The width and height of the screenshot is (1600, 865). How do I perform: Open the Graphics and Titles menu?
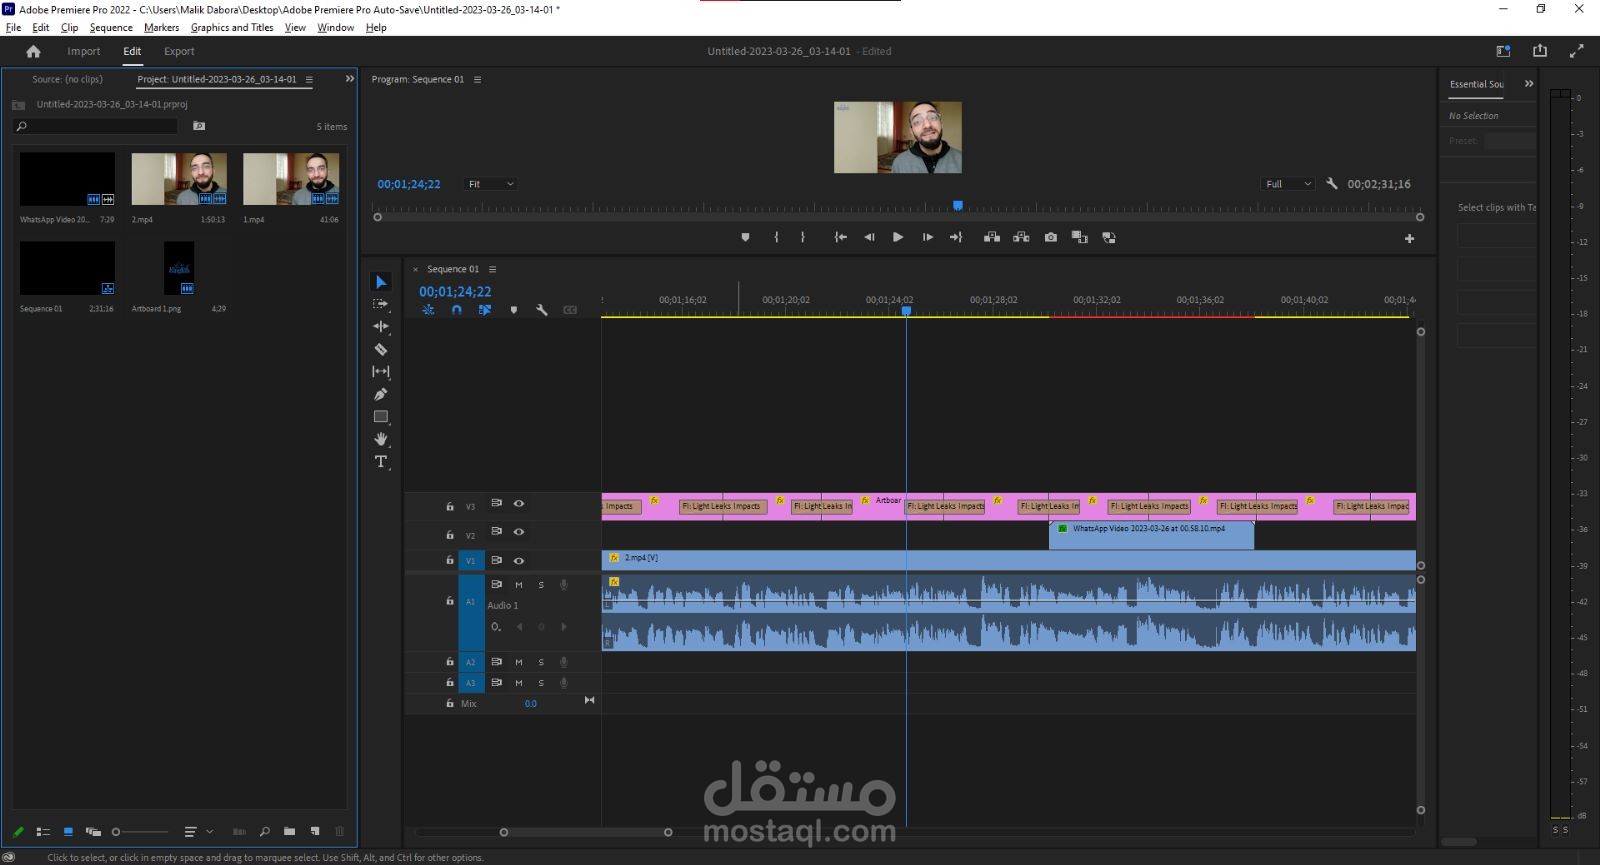[x=232, y=28]
